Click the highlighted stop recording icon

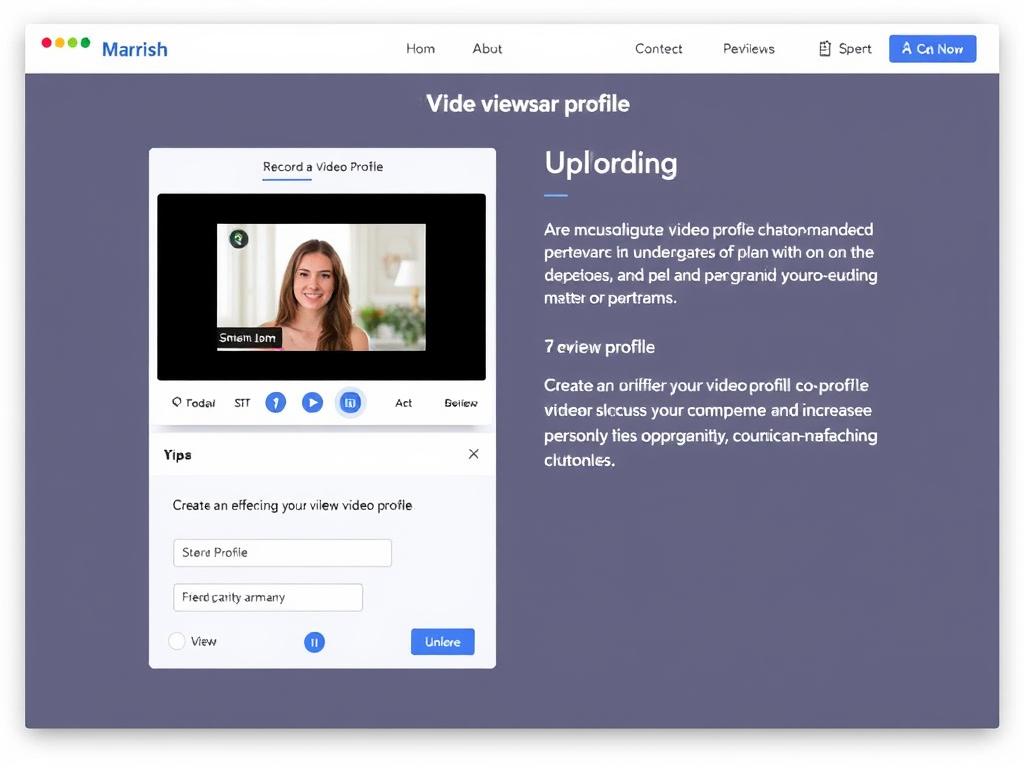350,403
